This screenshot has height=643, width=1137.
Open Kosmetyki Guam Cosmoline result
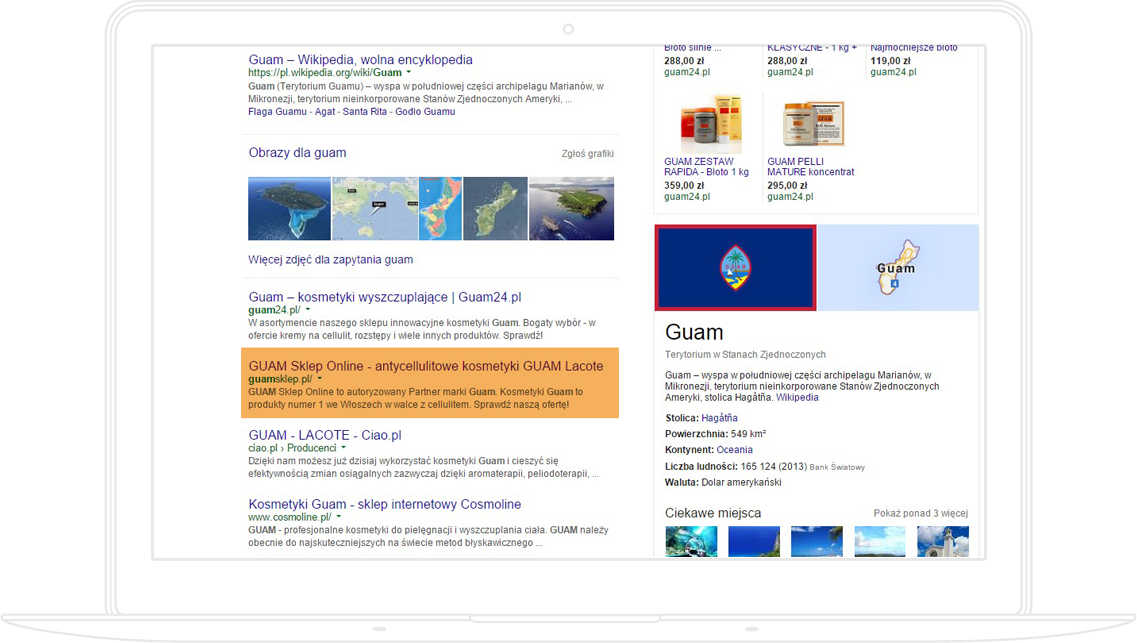pos(384,505)
